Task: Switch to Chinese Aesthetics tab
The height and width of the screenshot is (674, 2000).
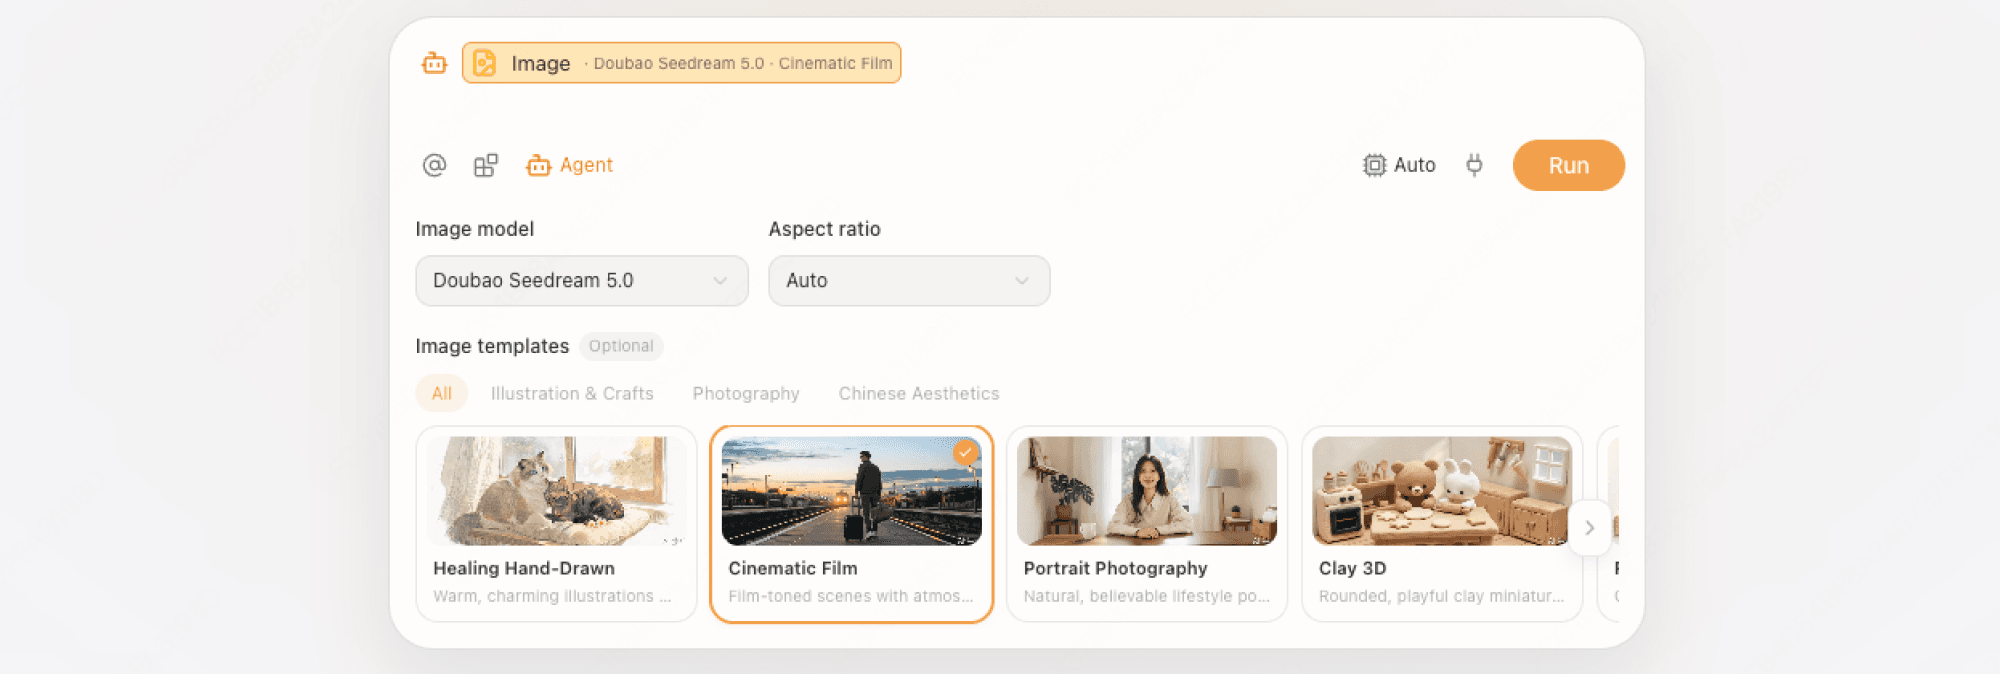Action: click(x=919, y=394)
